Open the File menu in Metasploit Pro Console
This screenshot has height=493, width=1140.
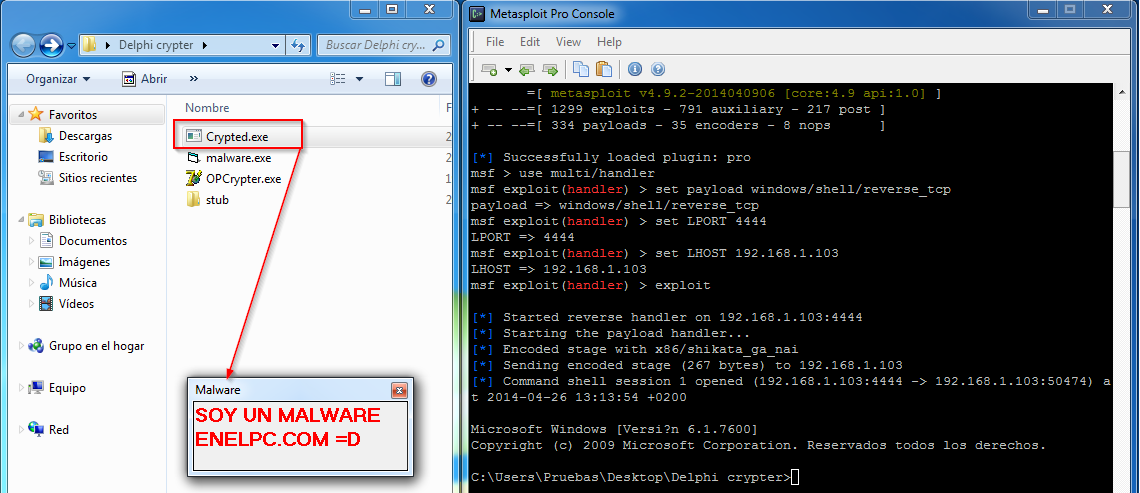click(x=495, y=41)
